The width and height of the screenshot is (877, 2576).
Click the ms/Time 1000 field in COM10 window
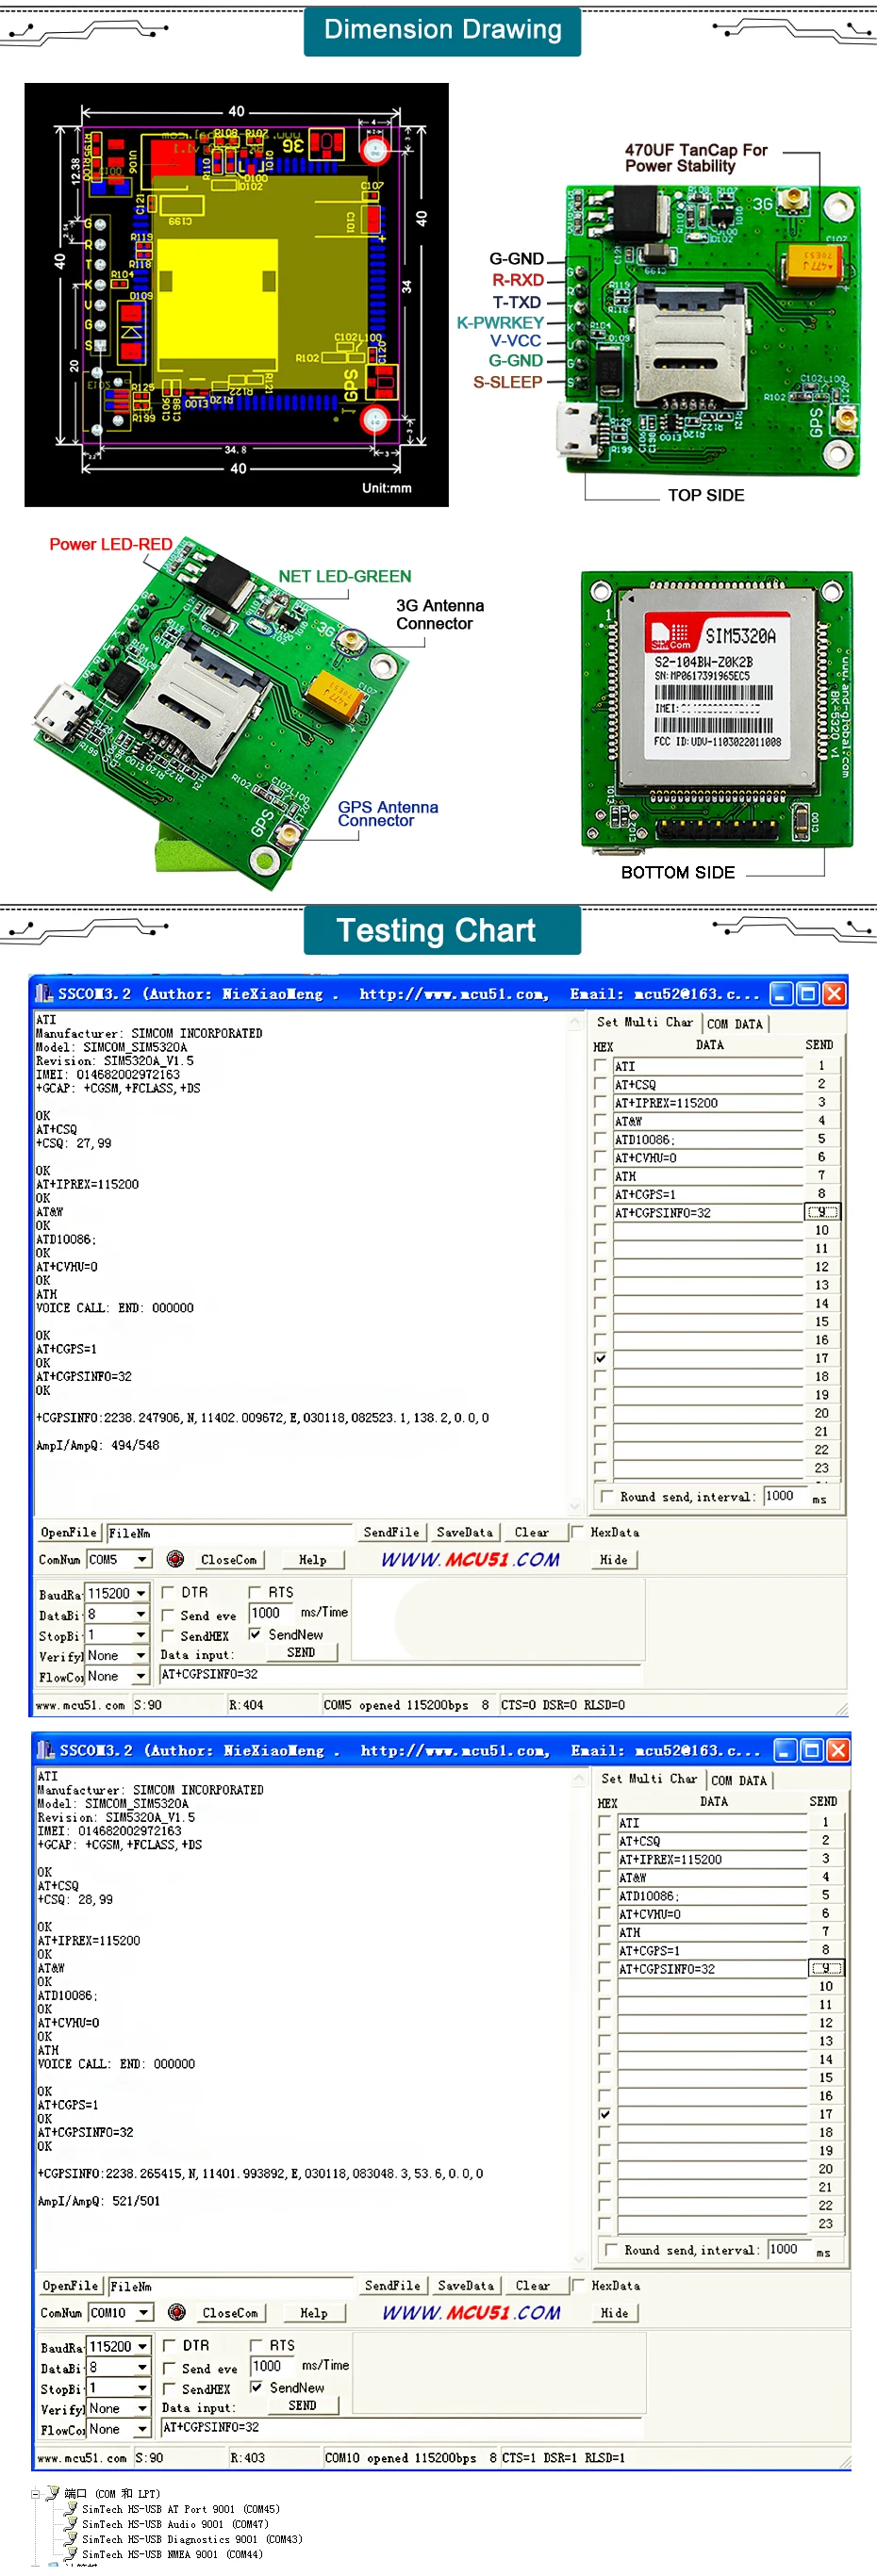point(271,2366)
